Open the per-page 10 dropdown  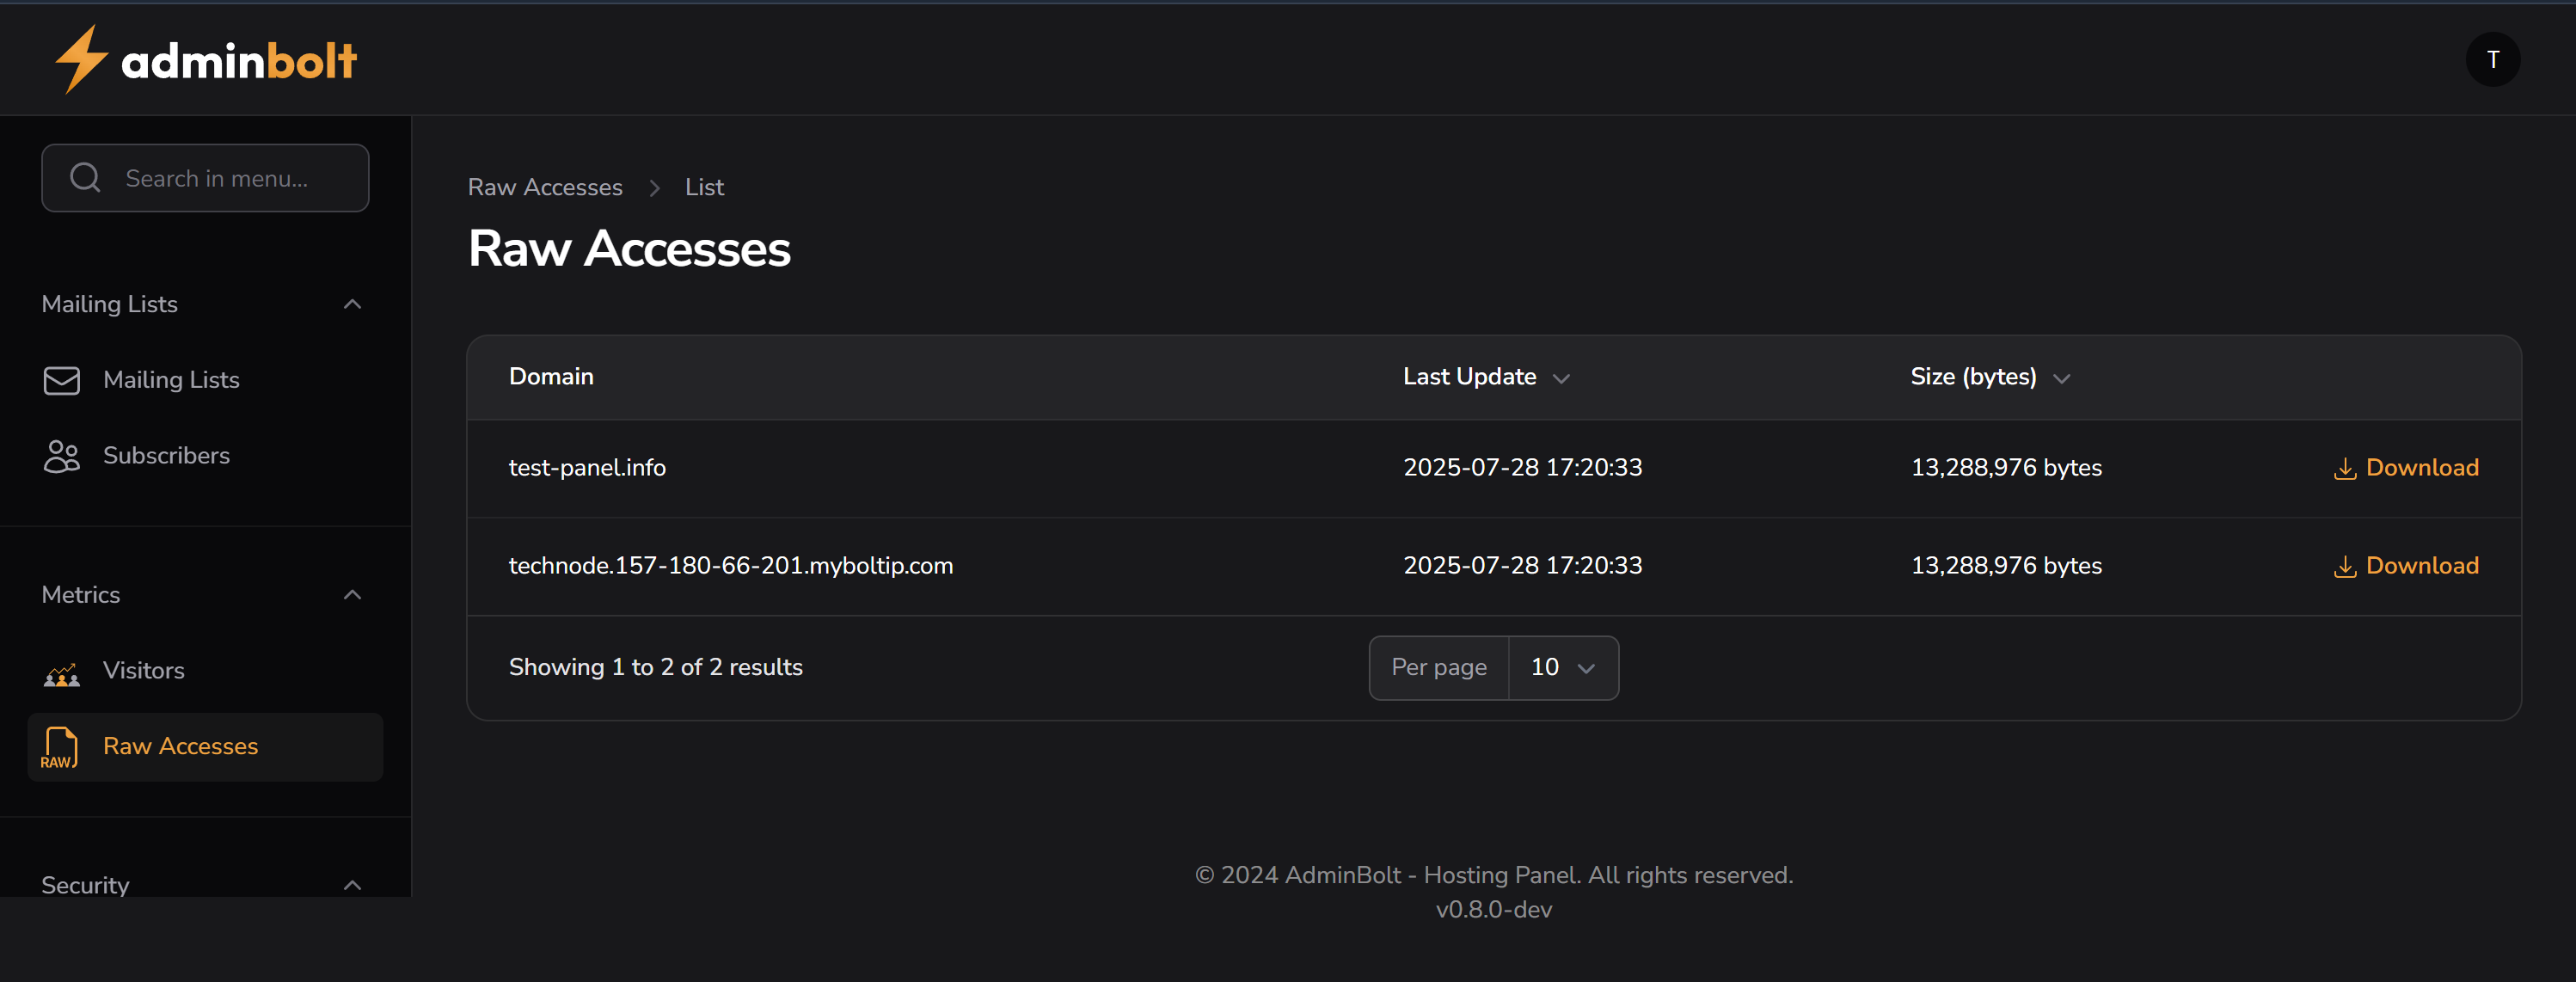click(x=1562, y=667)
